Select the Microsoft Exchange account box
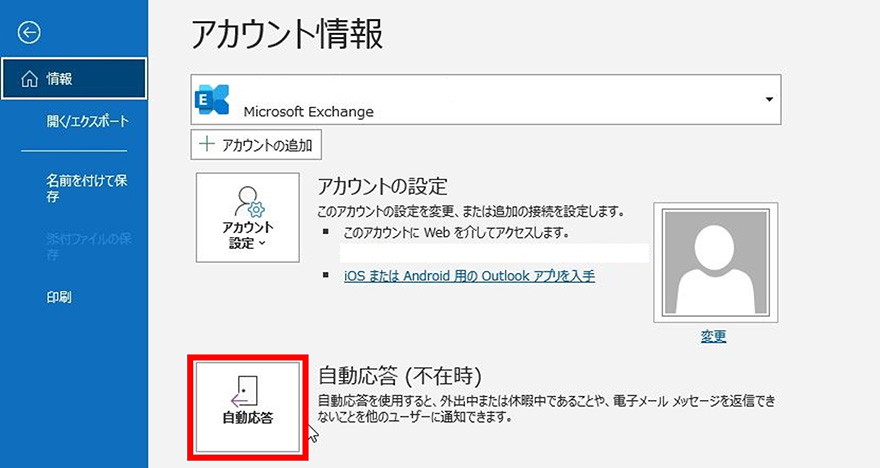The image size is (880, 468). point(485,102)
